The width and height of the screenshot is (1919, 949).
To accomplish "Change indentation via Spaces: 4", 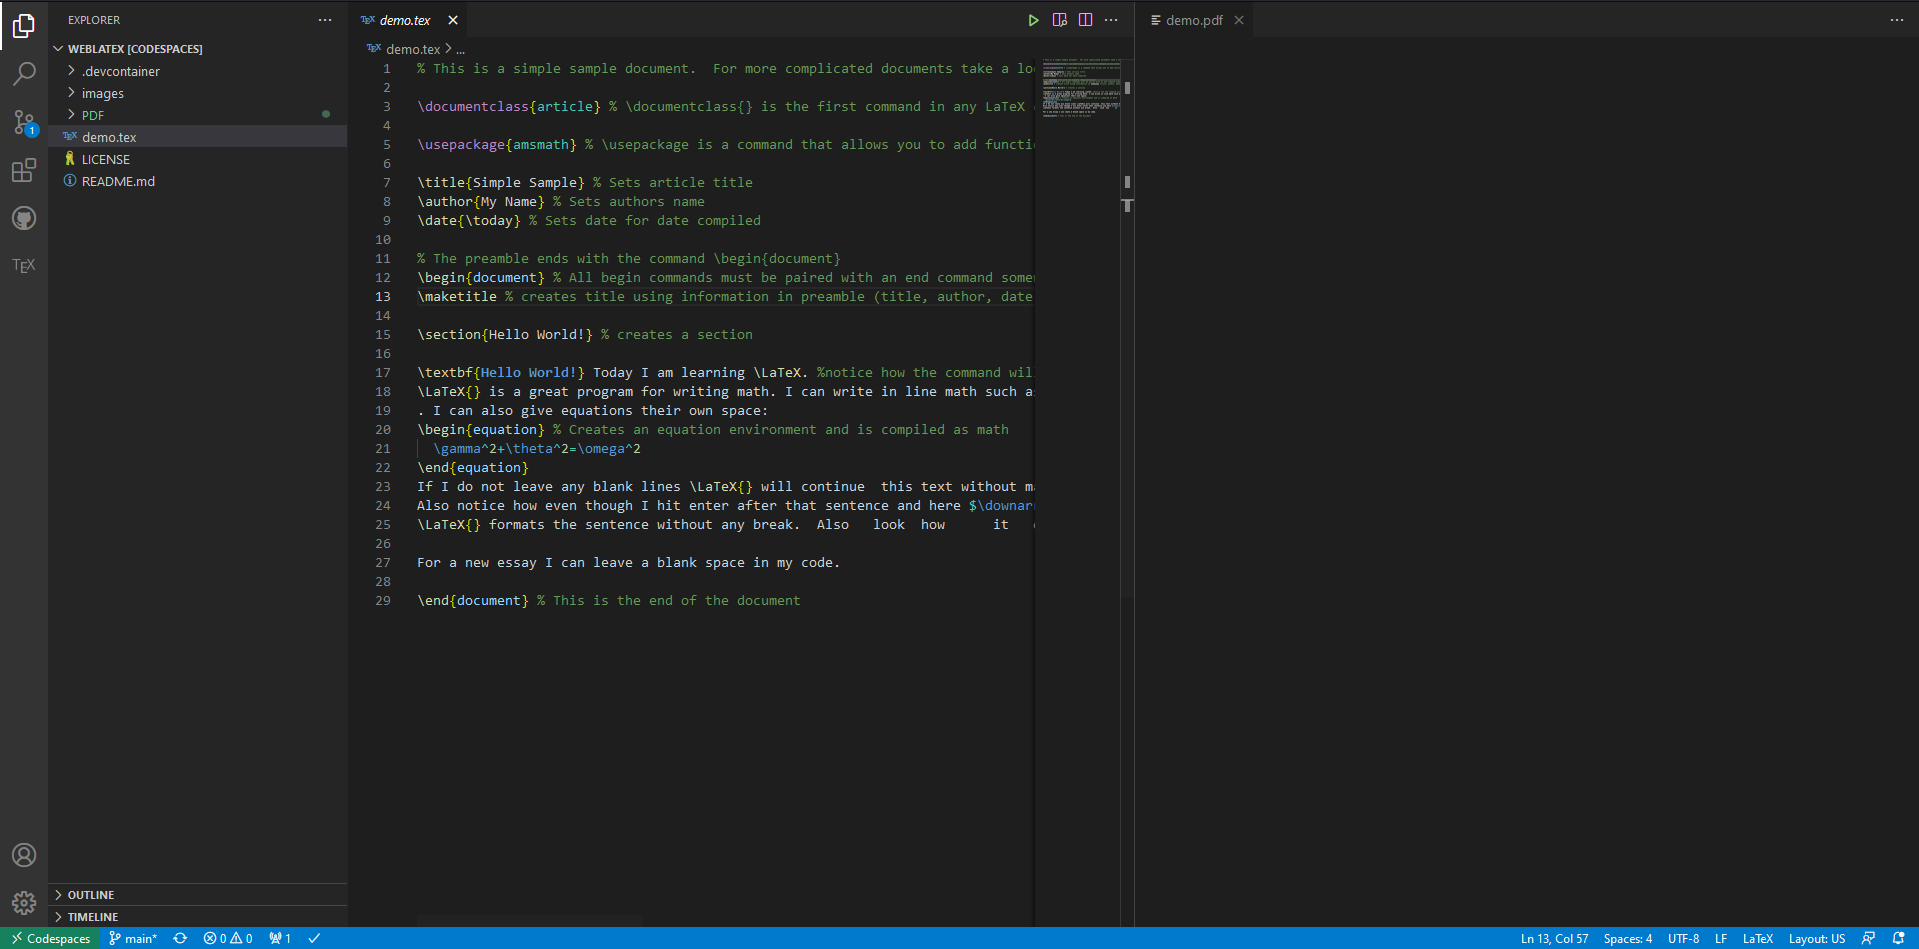I will [1627, 938].
